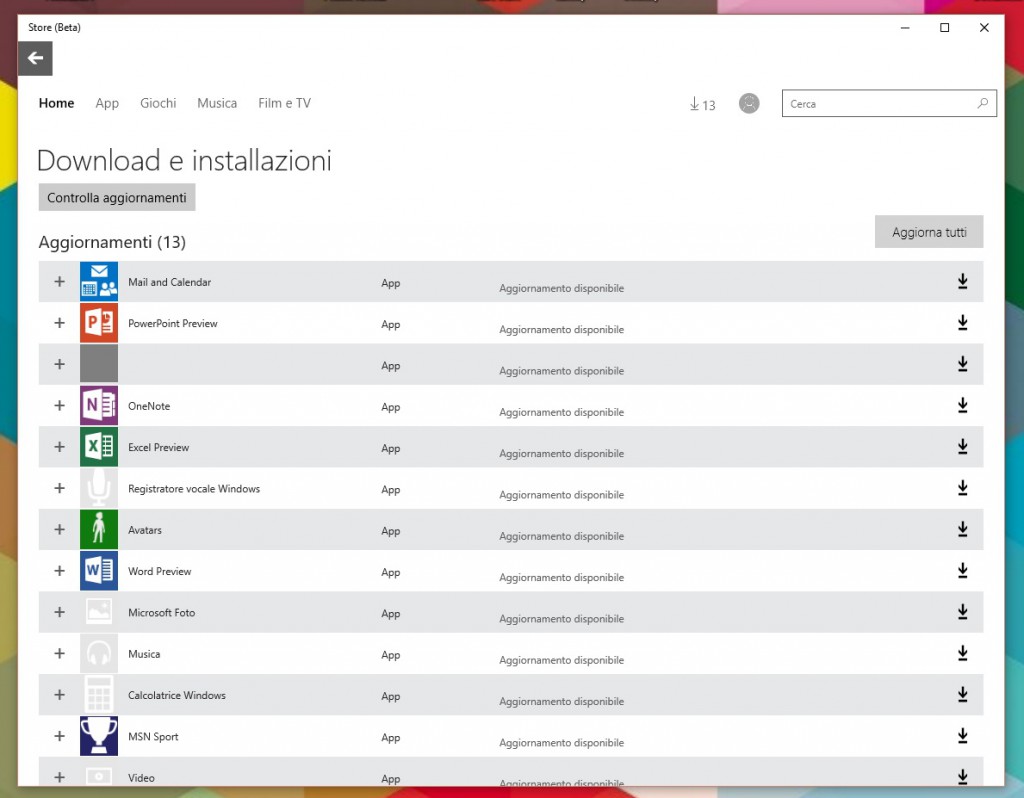Click the Calcolatrice Windows icon
1024x798 pixels.
(x=99, y=694)
